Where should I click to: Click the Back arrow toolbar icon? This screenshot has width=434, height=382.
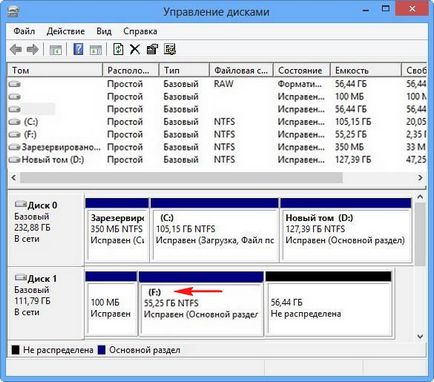click(16, 50)
